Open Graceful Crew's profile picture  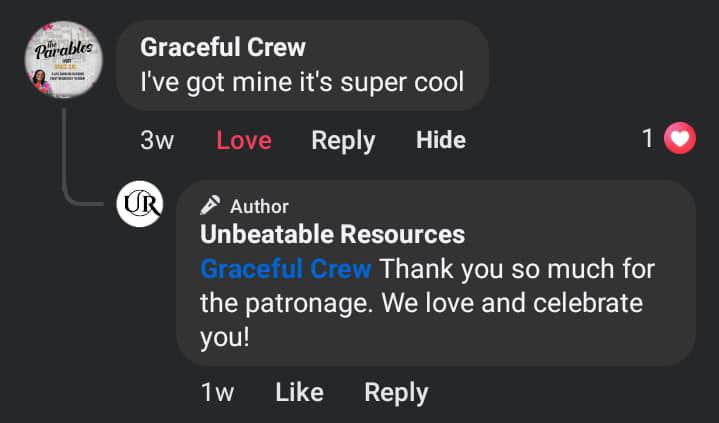click(63, 60)
